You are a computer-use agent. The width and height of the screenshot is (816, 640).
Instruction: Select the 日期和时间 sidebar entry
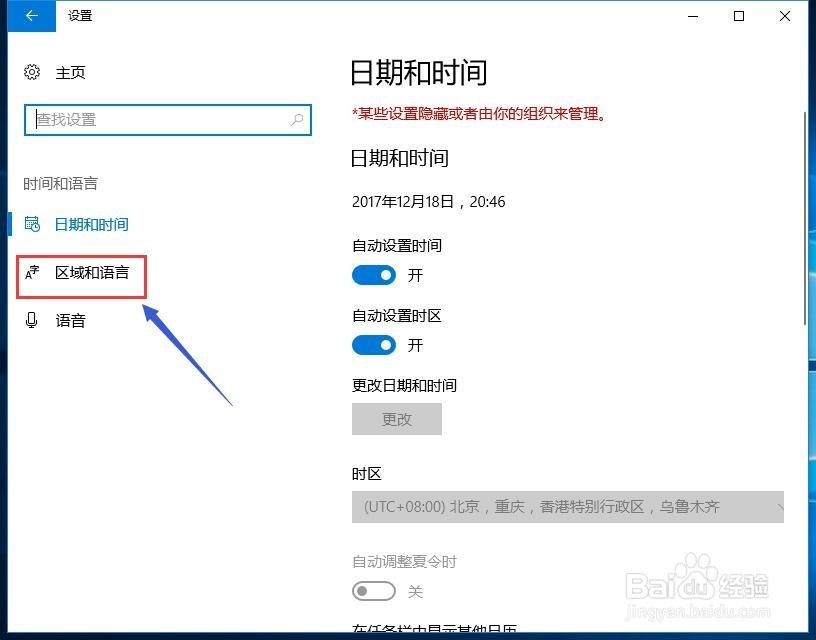91,224
